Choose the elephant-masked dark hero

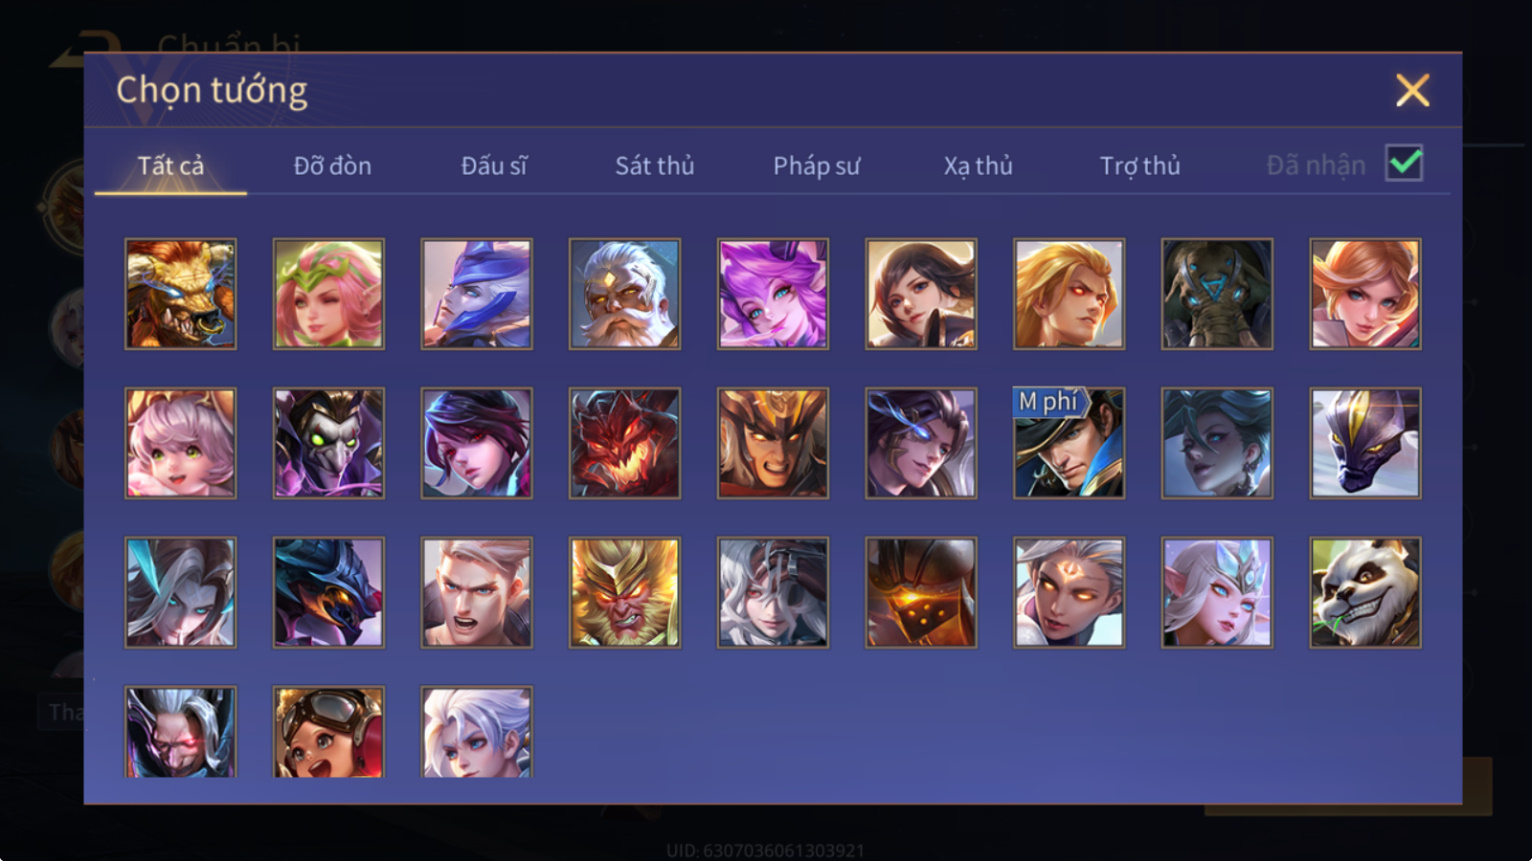pyautogui.click(x=1217, y=294)
